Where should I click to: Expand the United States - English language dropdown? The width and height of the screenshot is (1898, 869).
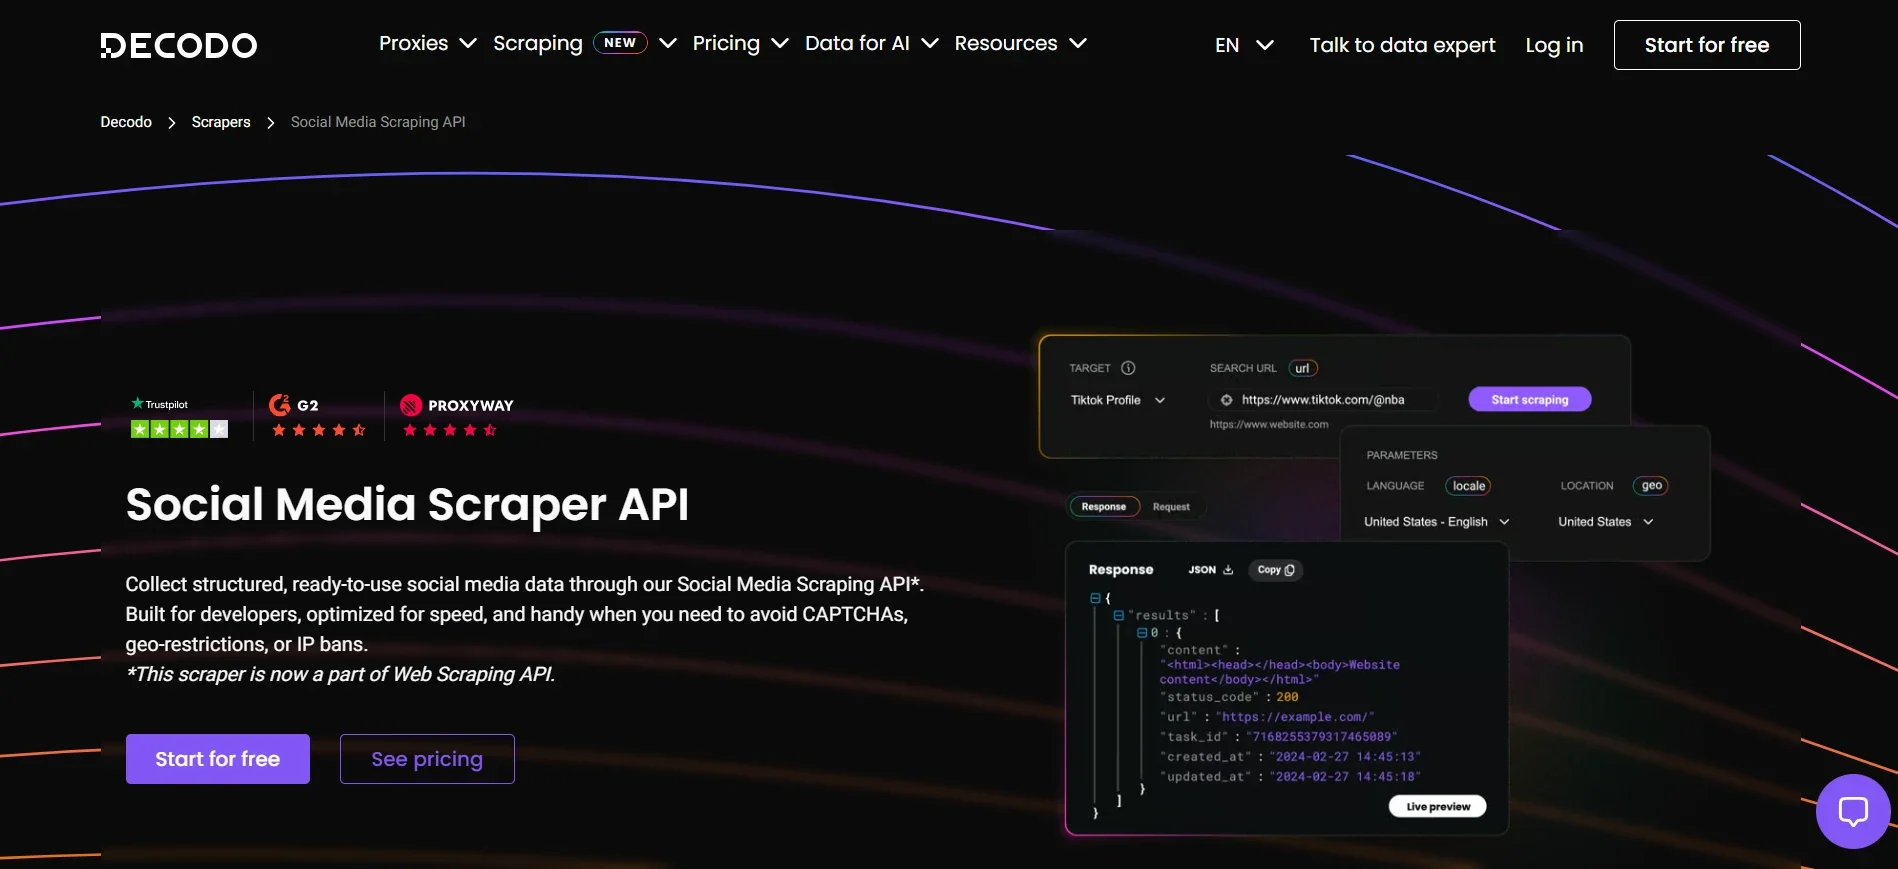[x=1437, y=522]
